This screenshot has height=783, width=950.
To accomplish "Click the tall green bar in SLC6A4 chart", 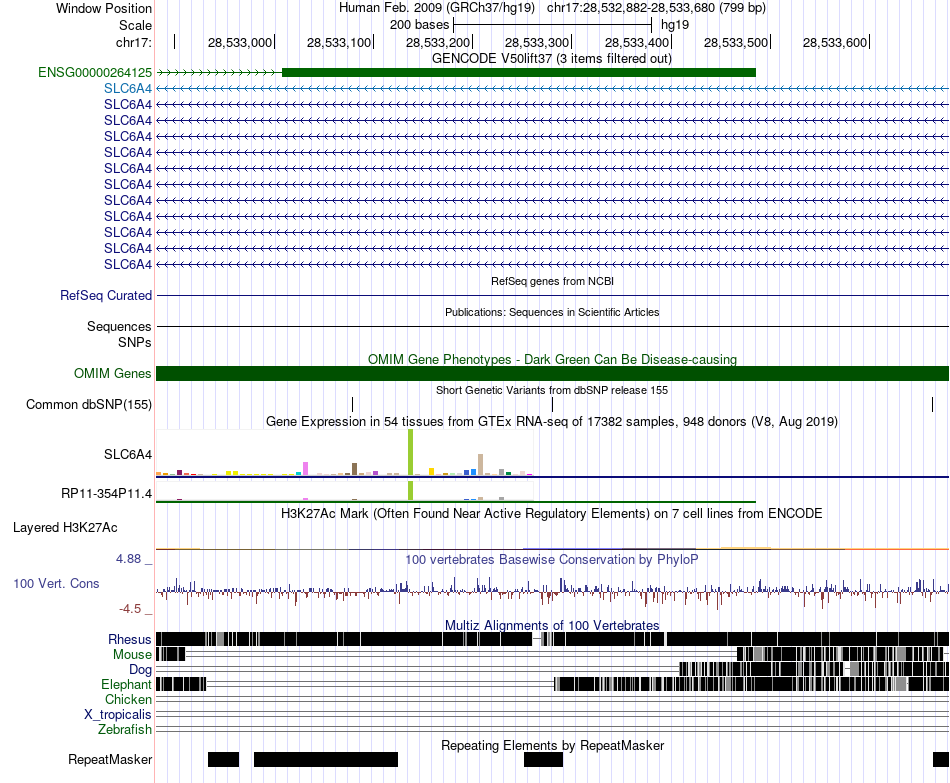I will 411,452.
